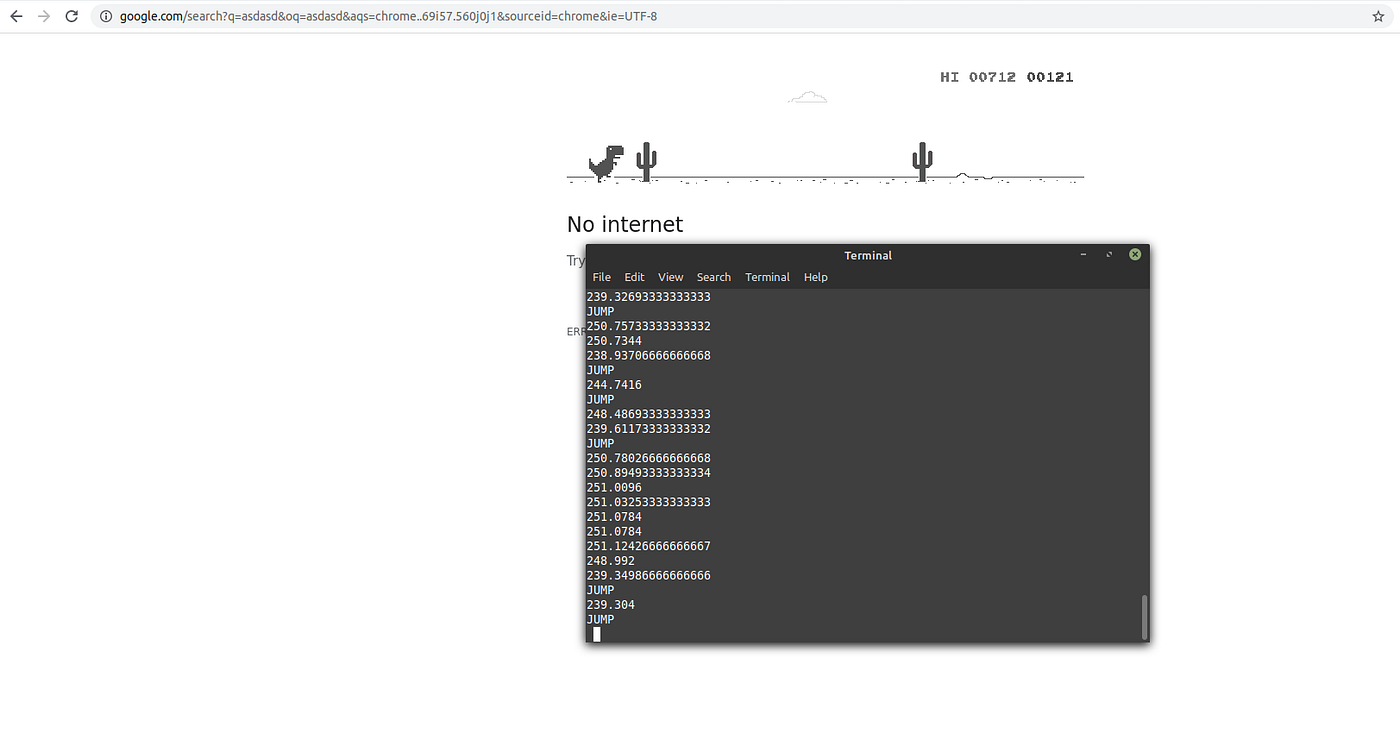Click the browser forward arrow

point(43,16)
